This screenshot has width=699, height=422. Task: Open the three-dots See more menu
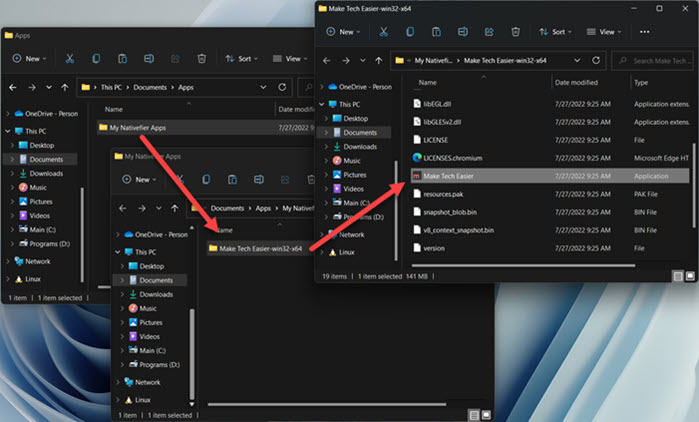pyautogui.click(x=644, y=32)
